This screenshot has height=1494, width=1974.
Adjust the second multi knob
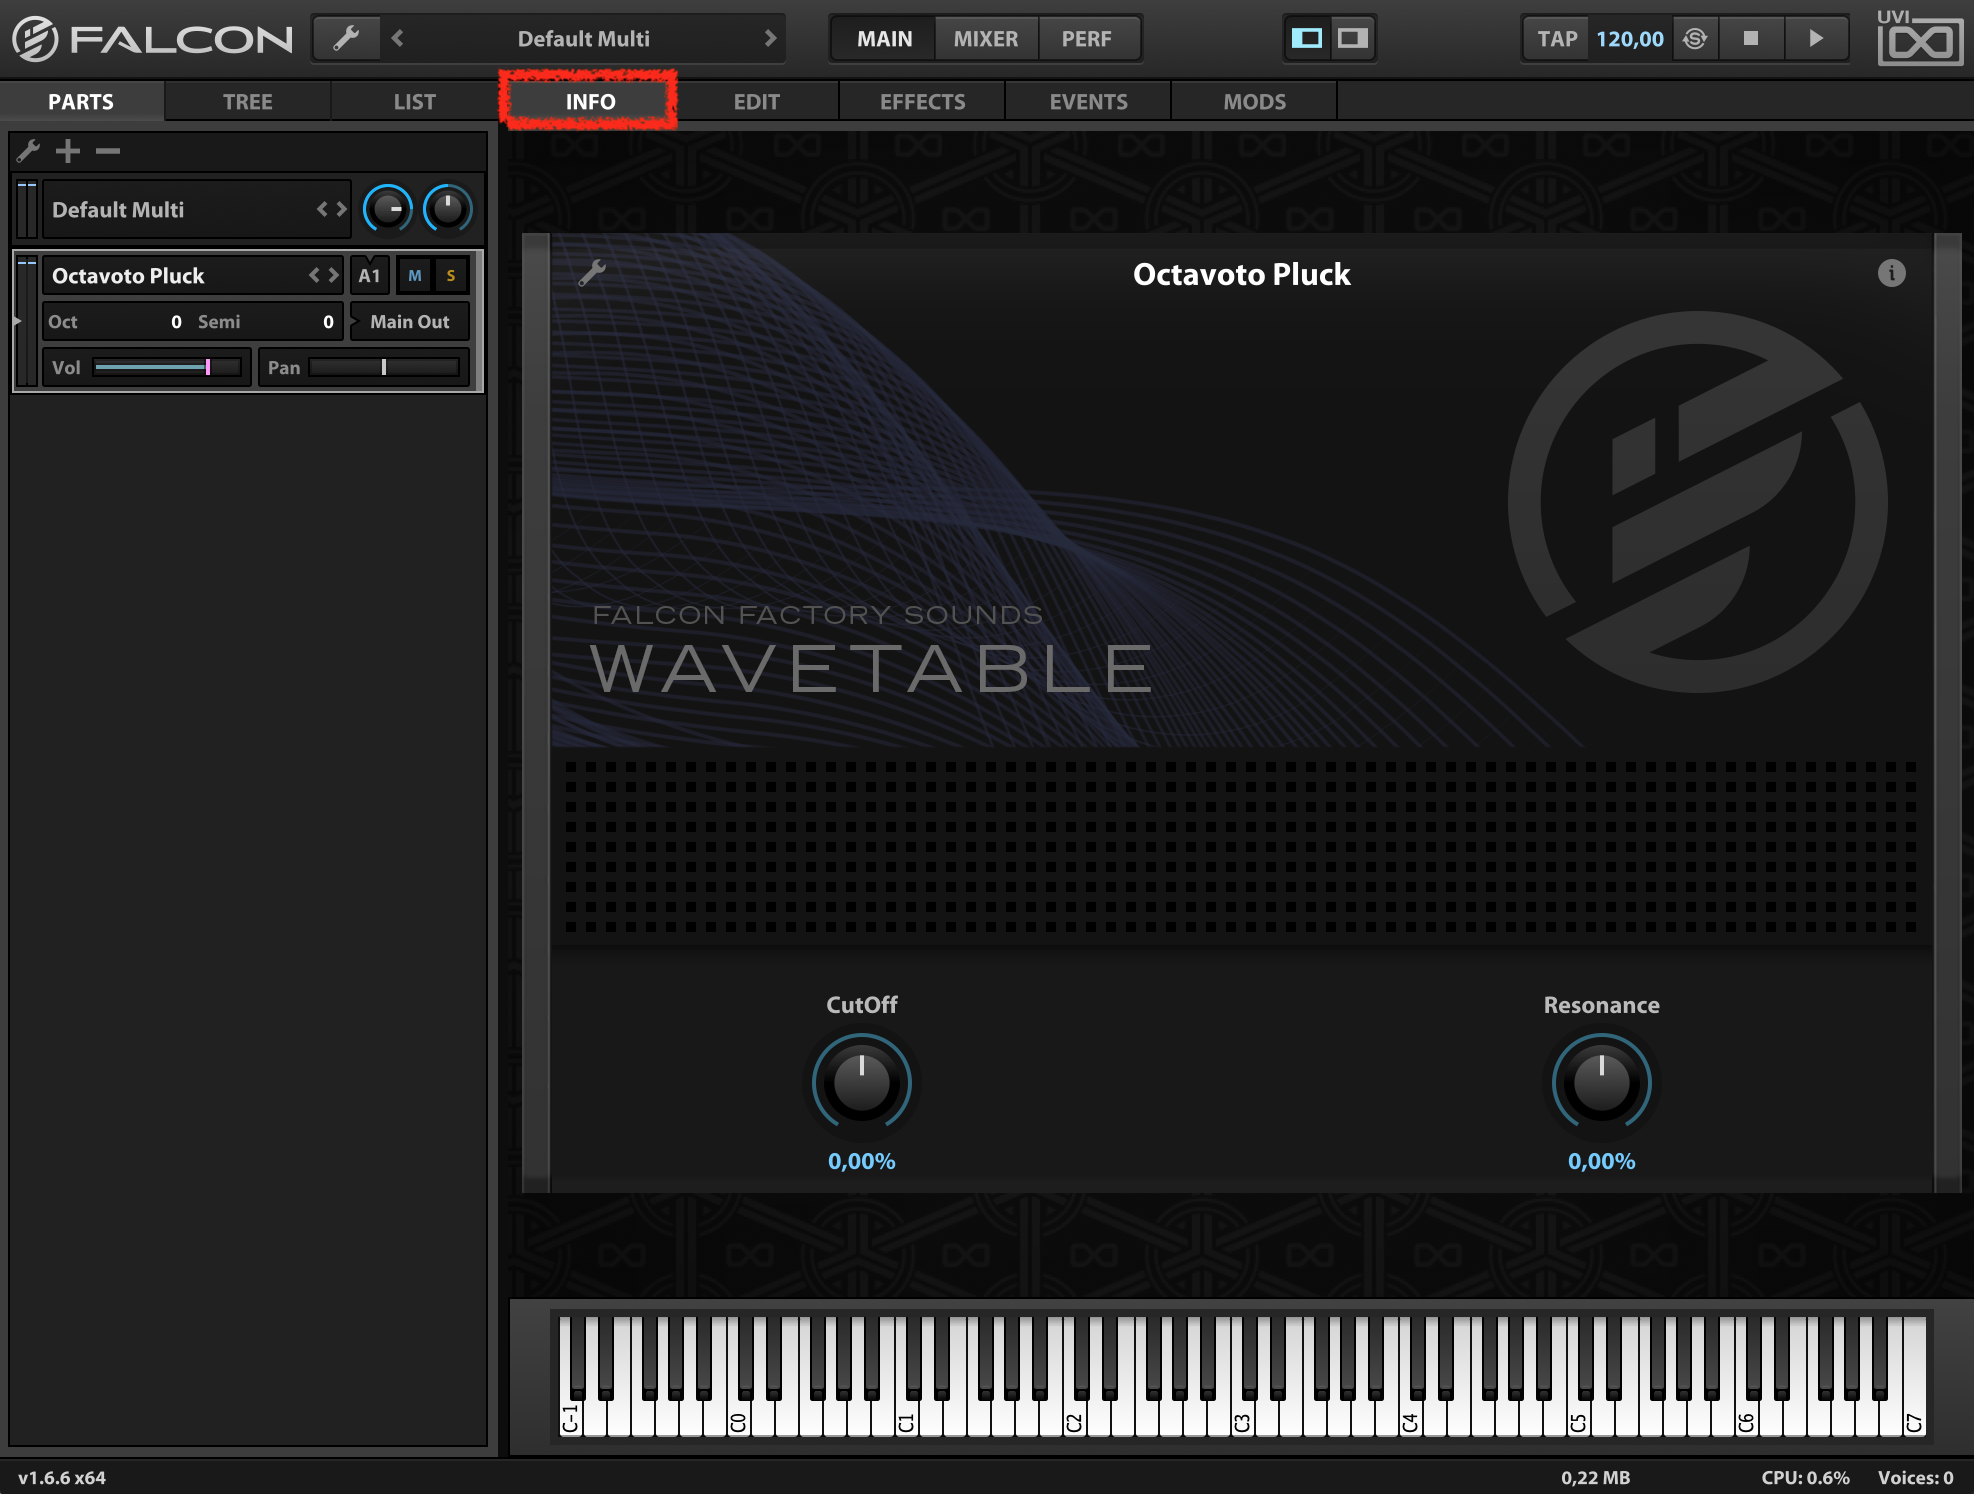pos(447,209)
